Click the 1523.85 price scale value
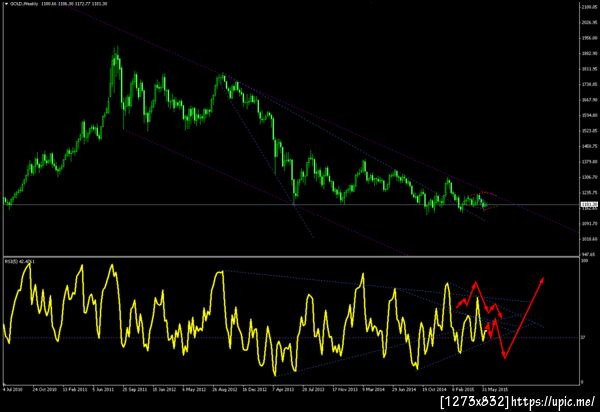 point(589,131)
